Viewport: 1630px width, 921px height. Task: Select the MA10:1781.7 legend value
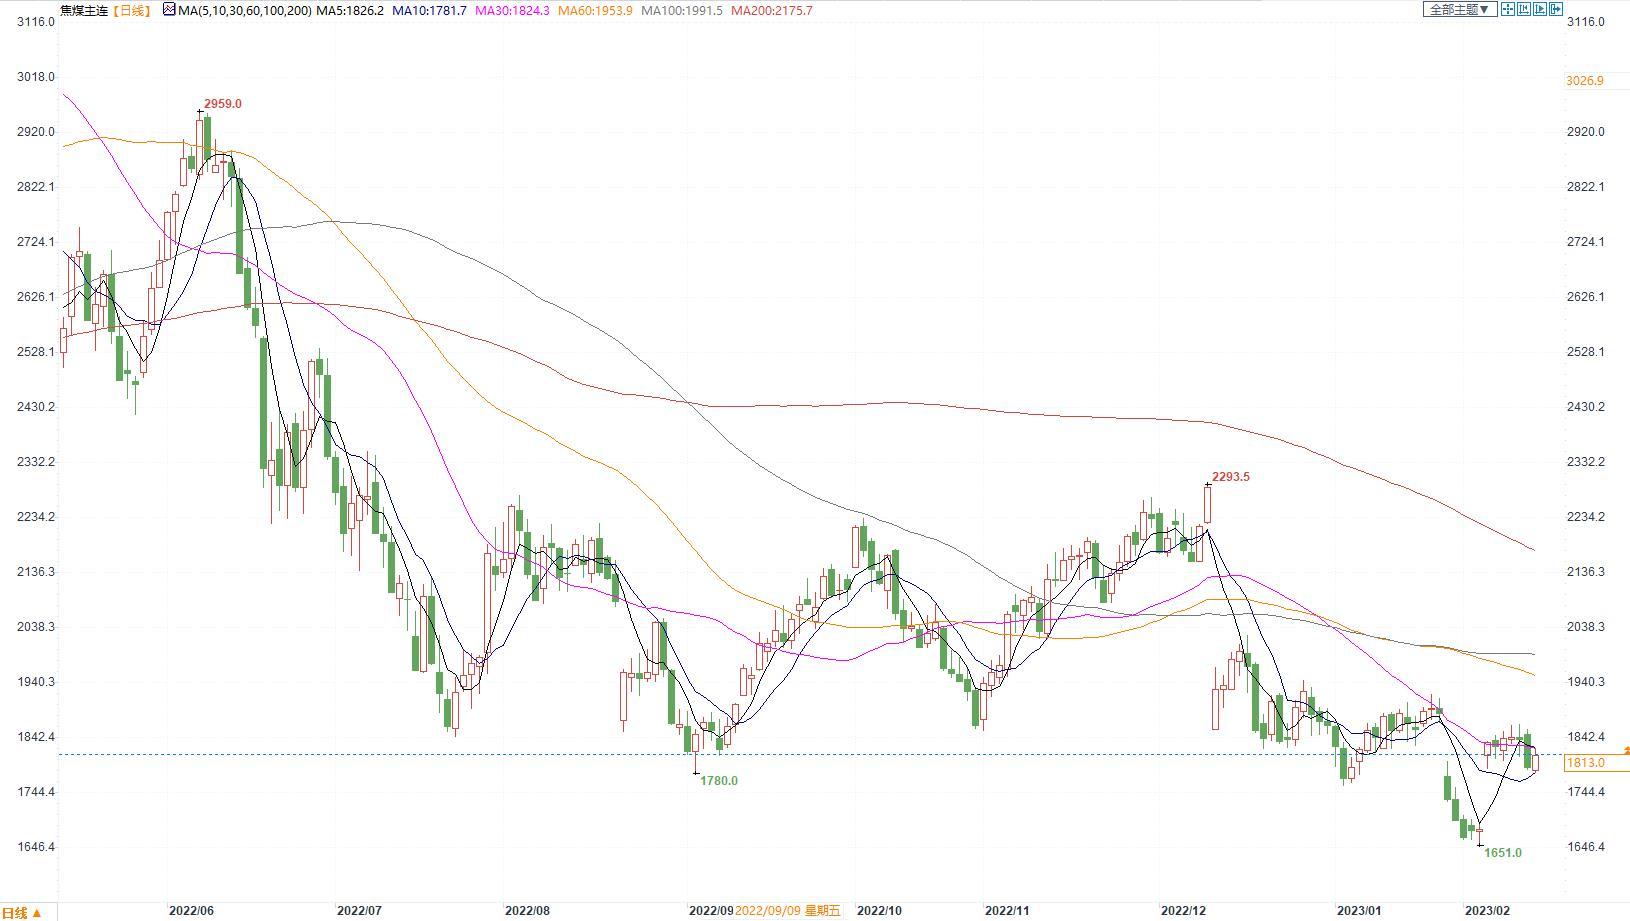[x=429, y=11]
